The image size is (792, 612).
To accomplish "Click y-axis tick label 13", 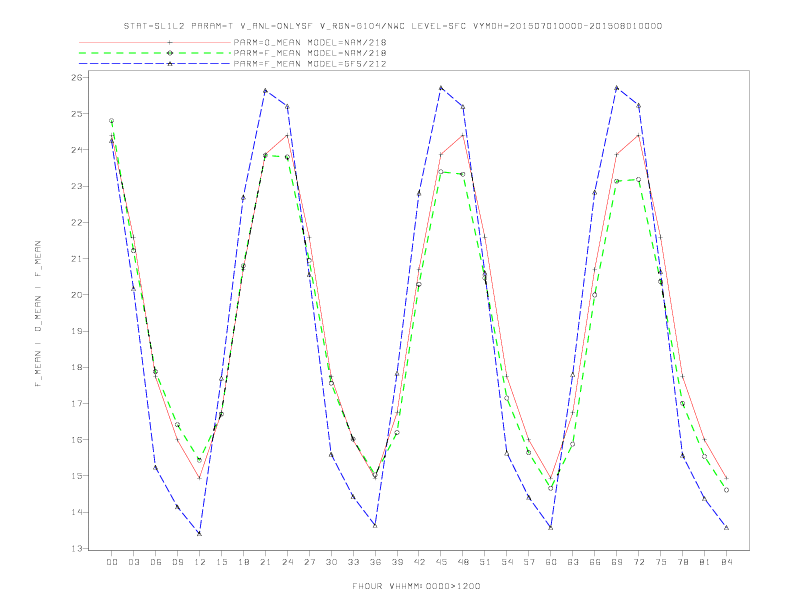I will pyautogui.click(x=77, y=548).
